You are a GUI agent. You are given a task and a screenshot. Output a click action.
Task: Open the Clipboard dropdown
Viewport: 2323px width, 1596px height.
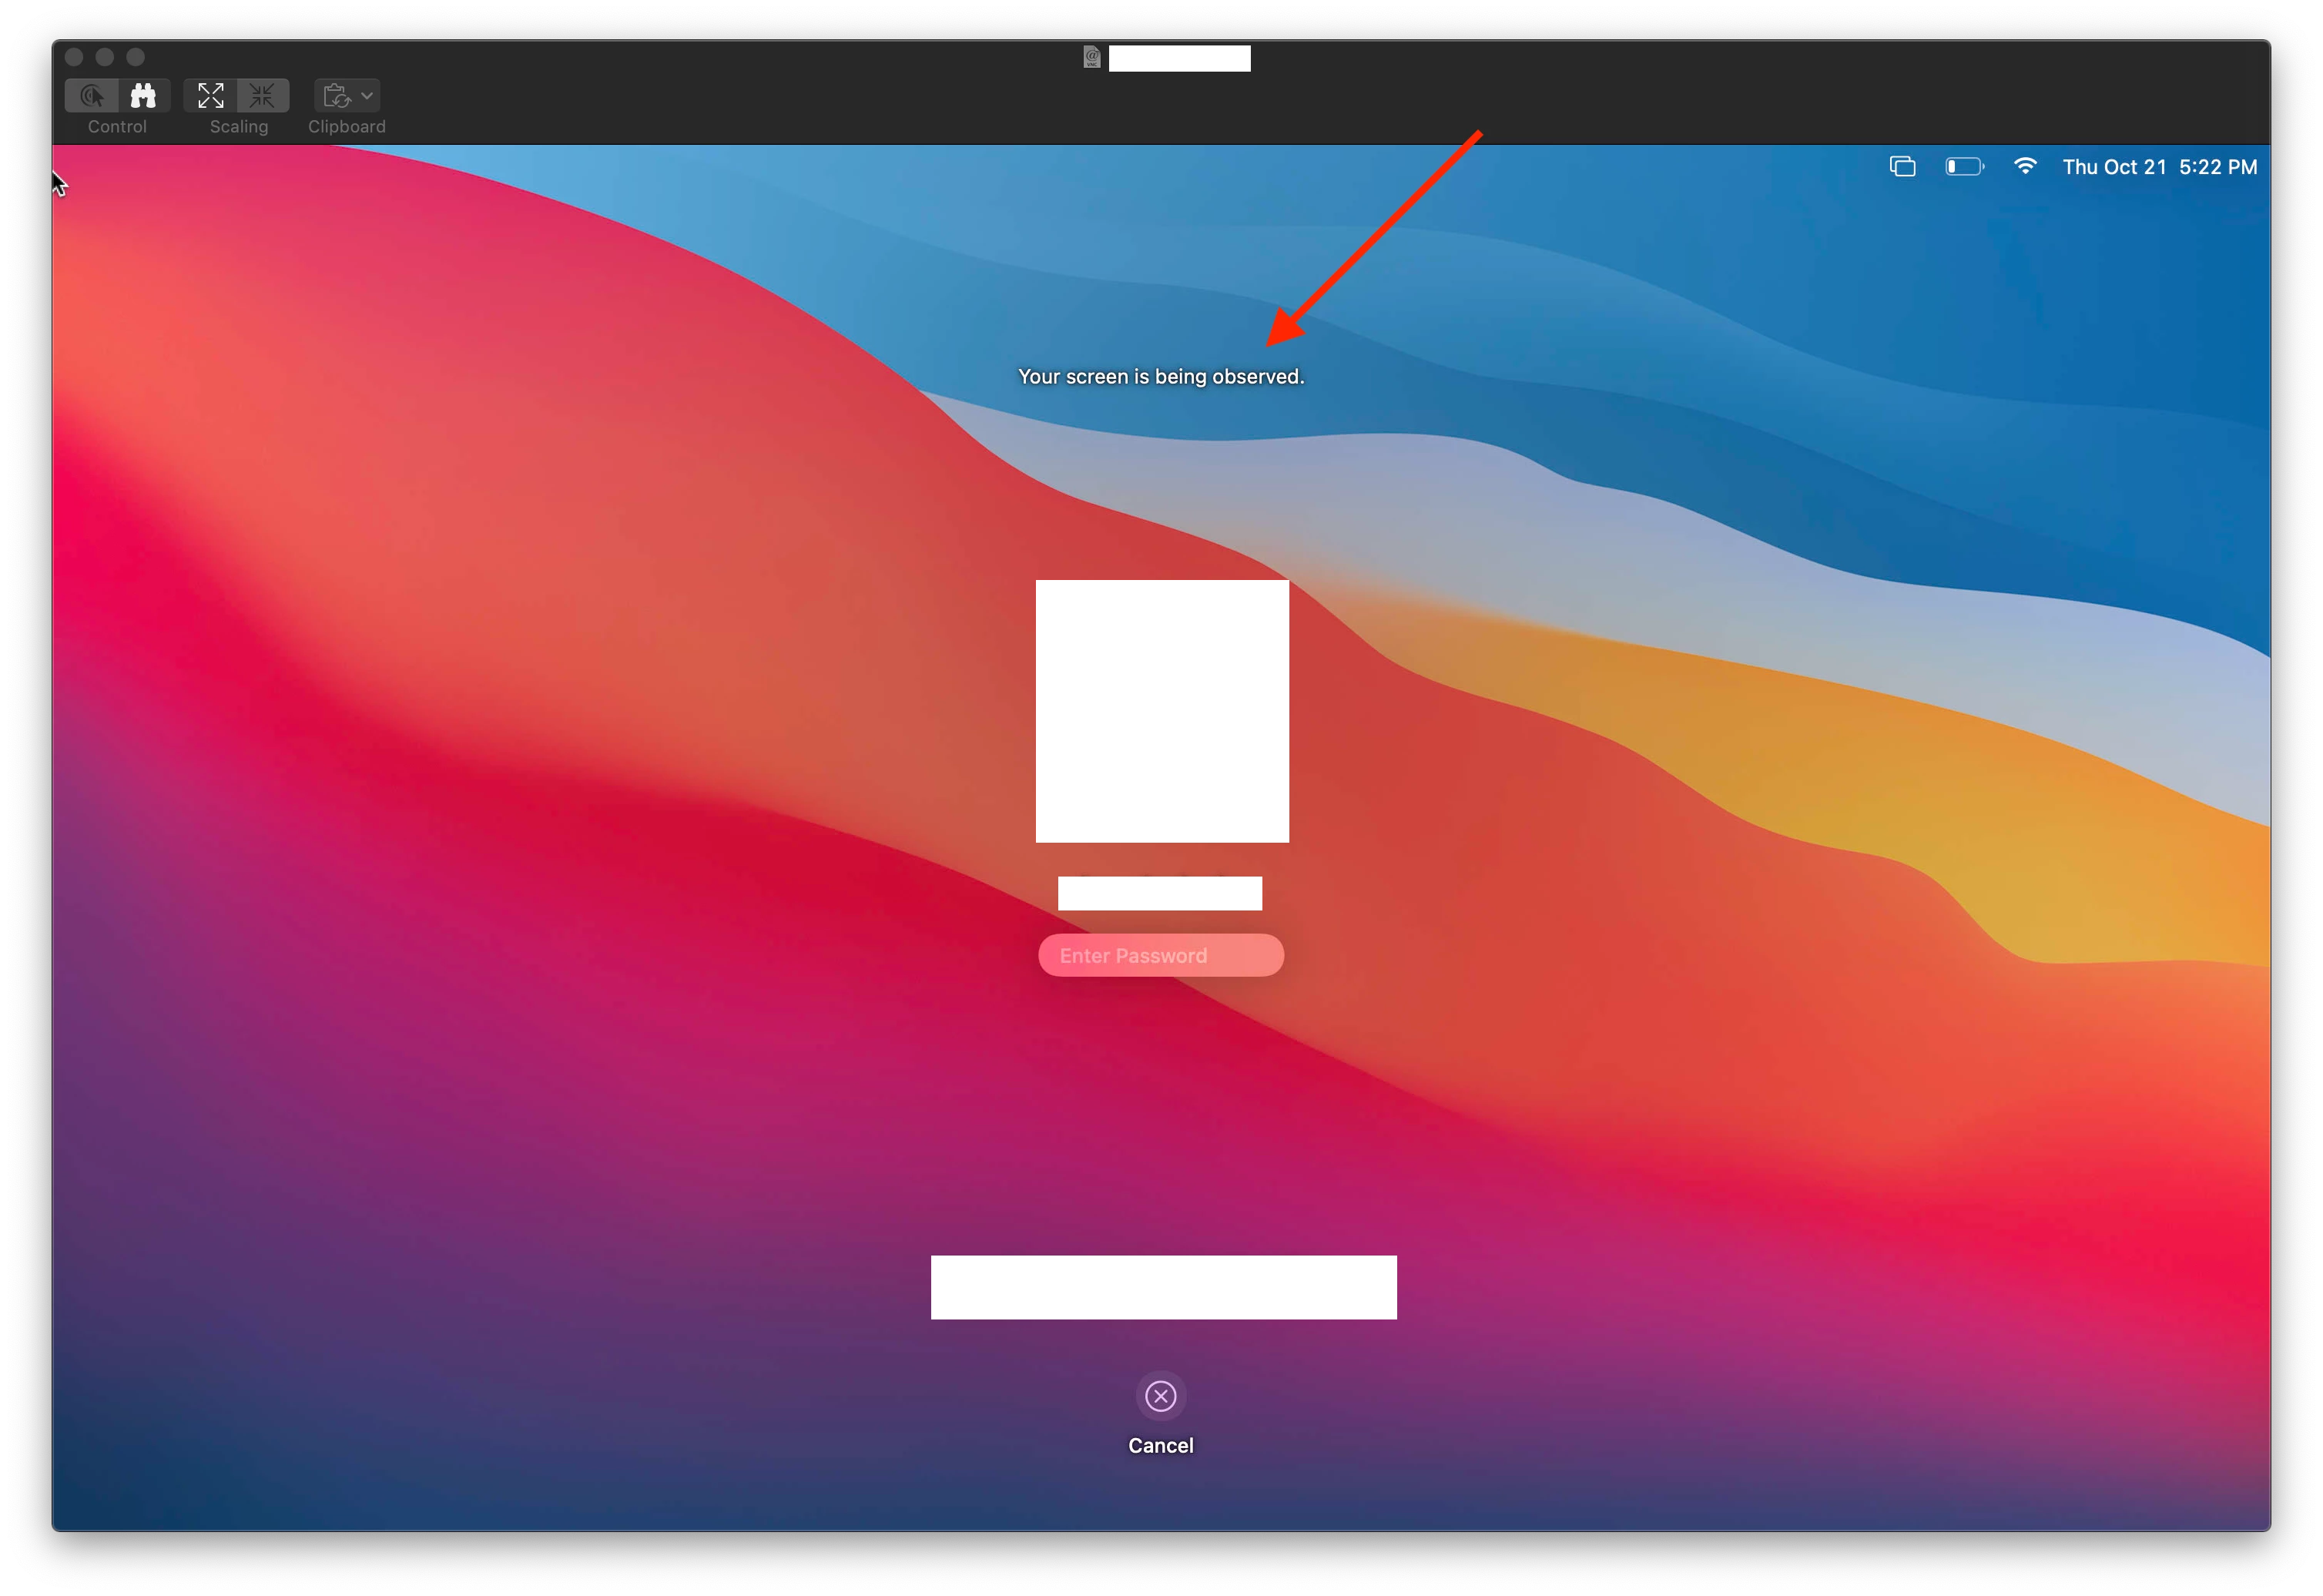tap(347, 96)
